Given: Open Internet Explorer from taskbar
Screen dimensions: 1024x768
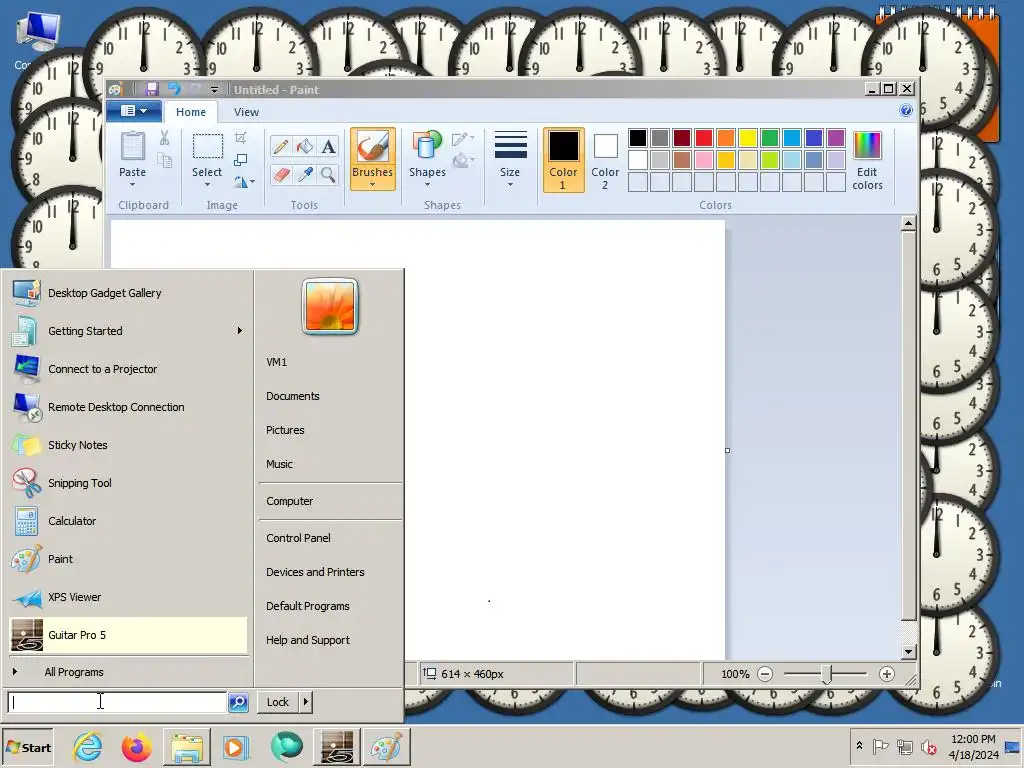Looking at the screenshot, I should (88, 747).
